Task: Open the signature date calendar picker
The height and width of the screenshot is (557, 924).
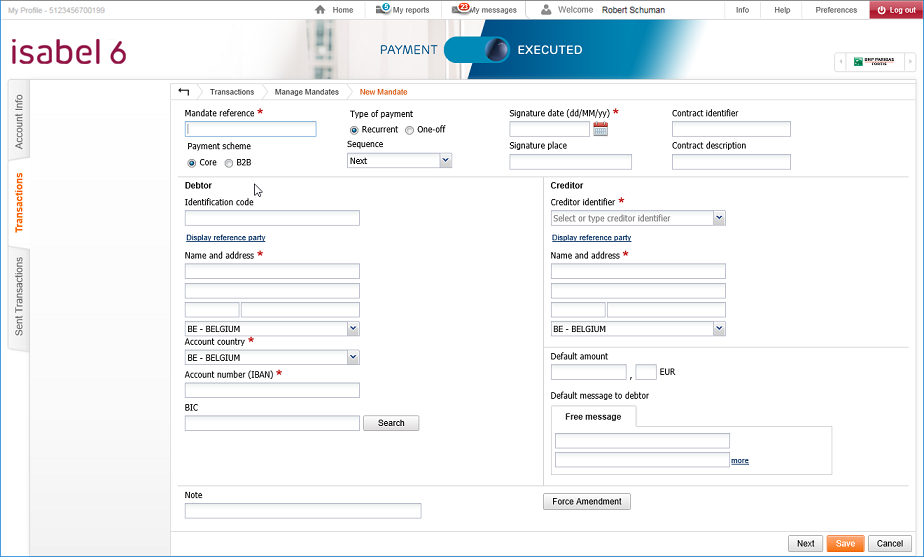Action: (600, 129)
